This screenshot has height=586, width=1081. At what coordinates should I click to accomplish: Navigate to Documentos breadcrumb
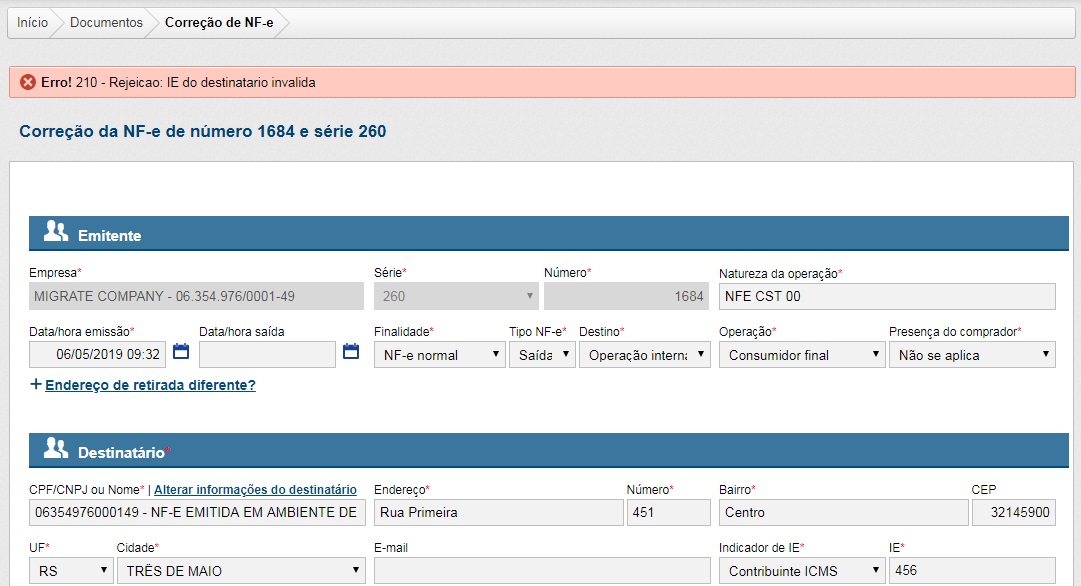pos(106,22)
